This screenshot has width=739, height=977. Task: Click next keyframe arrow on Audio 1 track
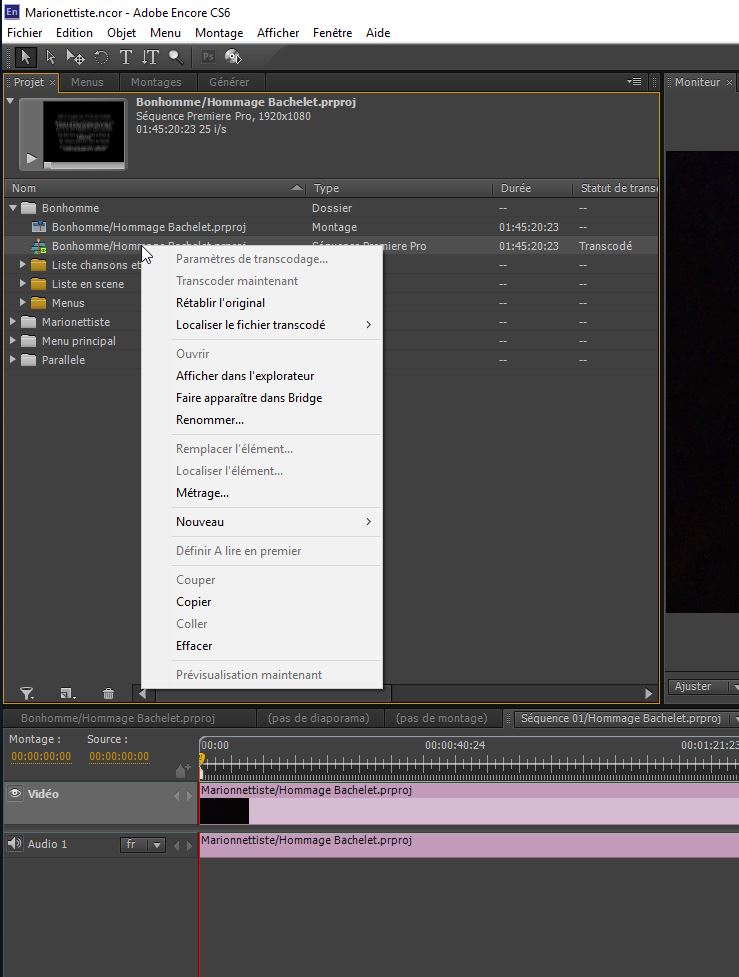[189, 846]
